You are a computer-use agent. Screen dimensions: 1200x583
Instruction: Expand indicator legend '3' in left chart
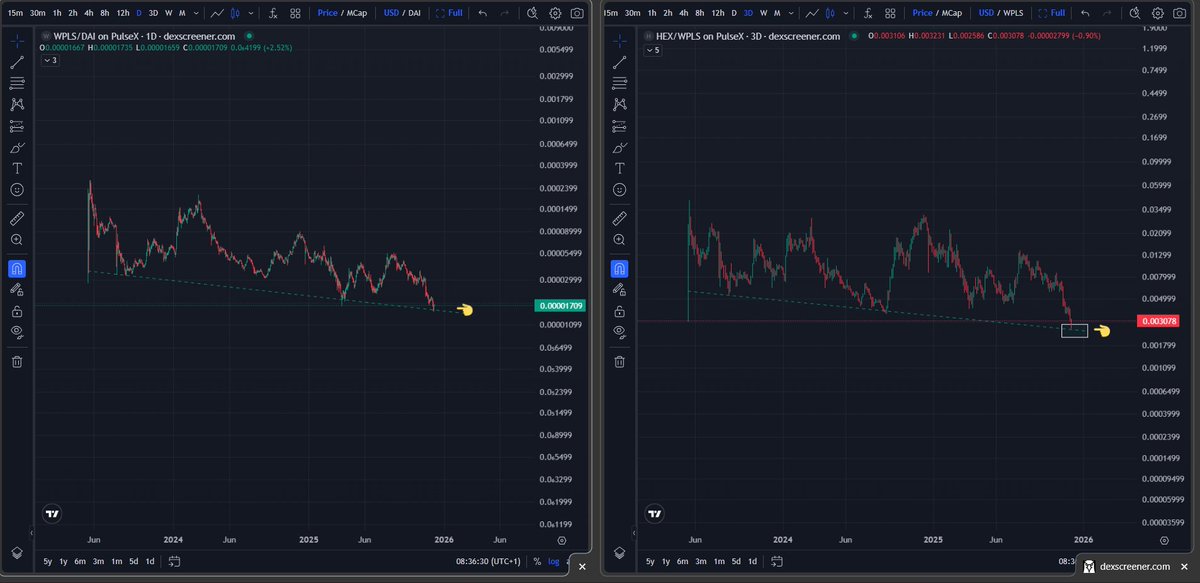click(x=51, y=61)
